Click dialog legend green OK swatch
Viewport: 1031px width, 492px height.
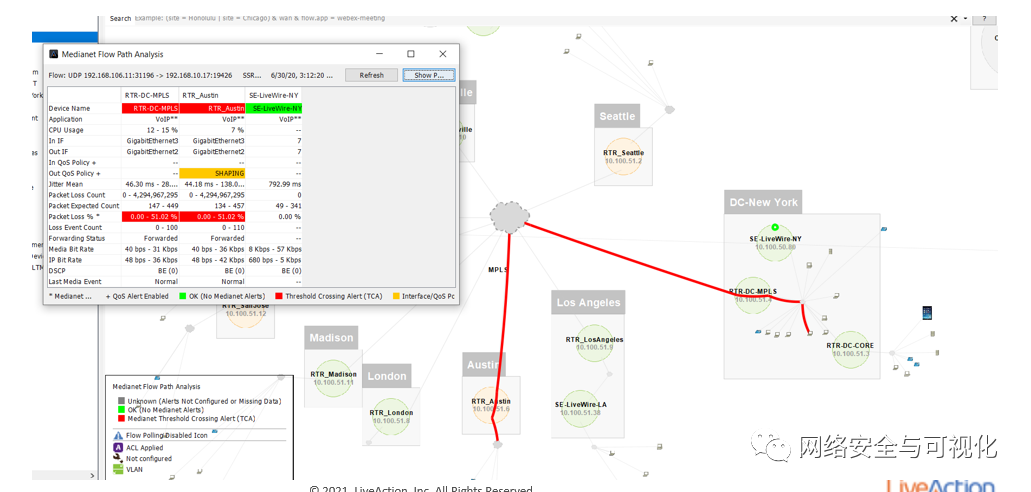point(183,296)
